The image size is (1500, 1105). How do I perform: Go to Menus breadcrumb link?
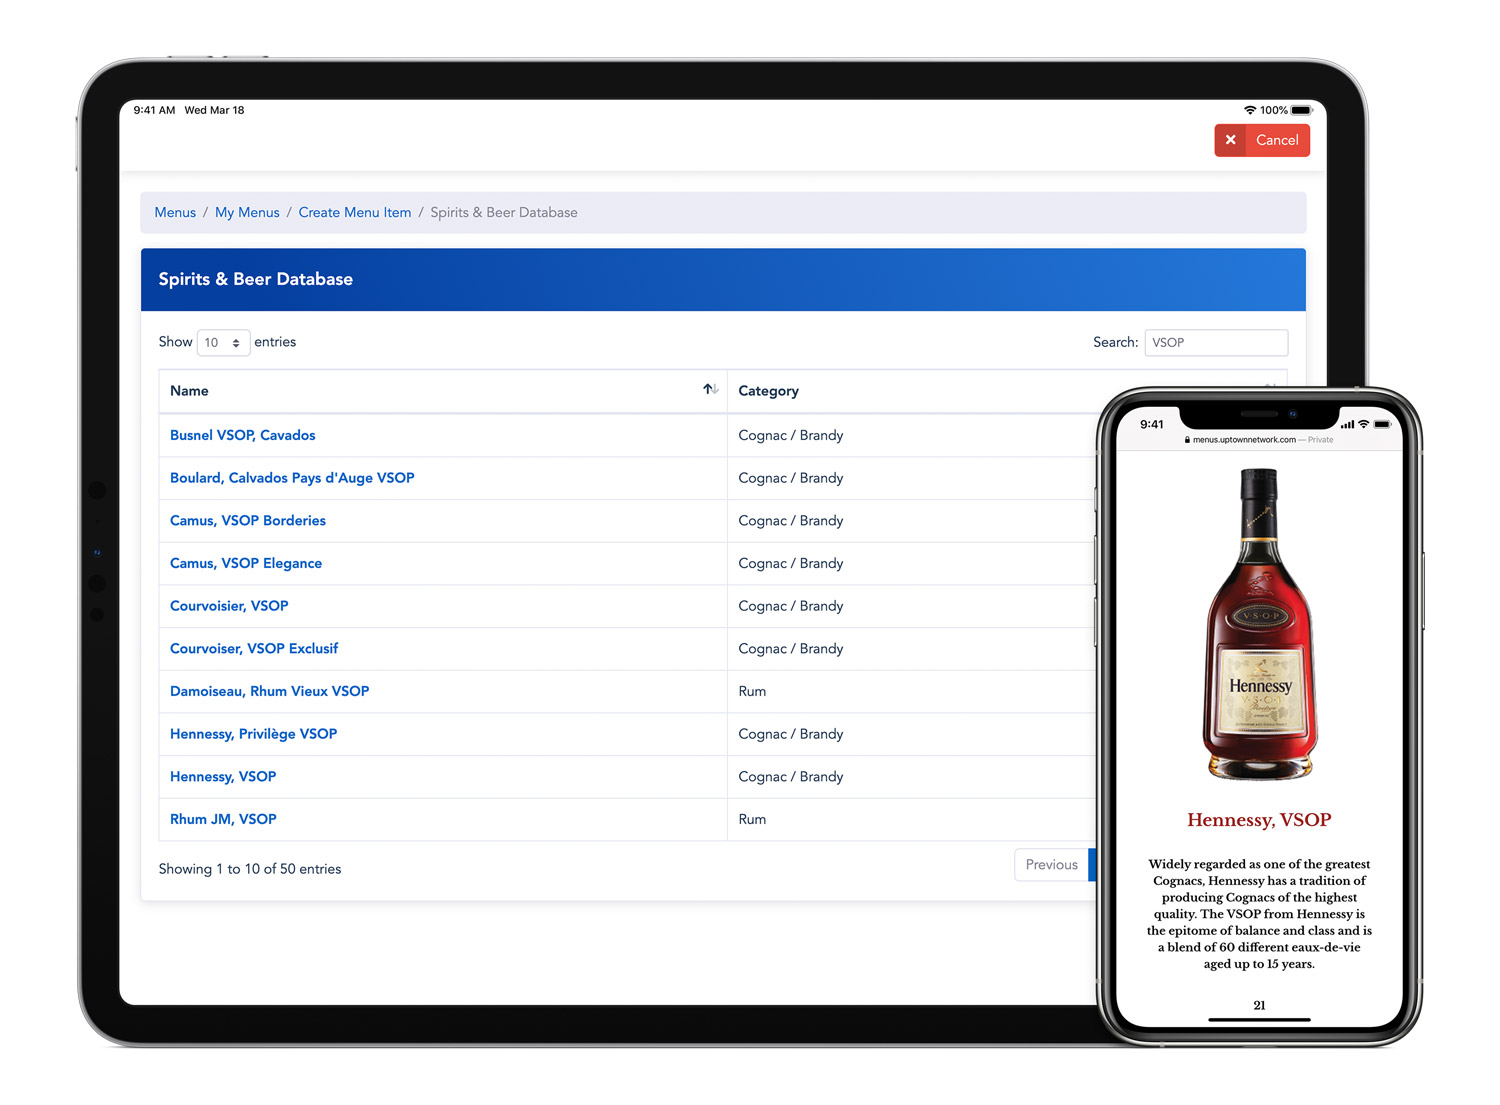point(175,212)
